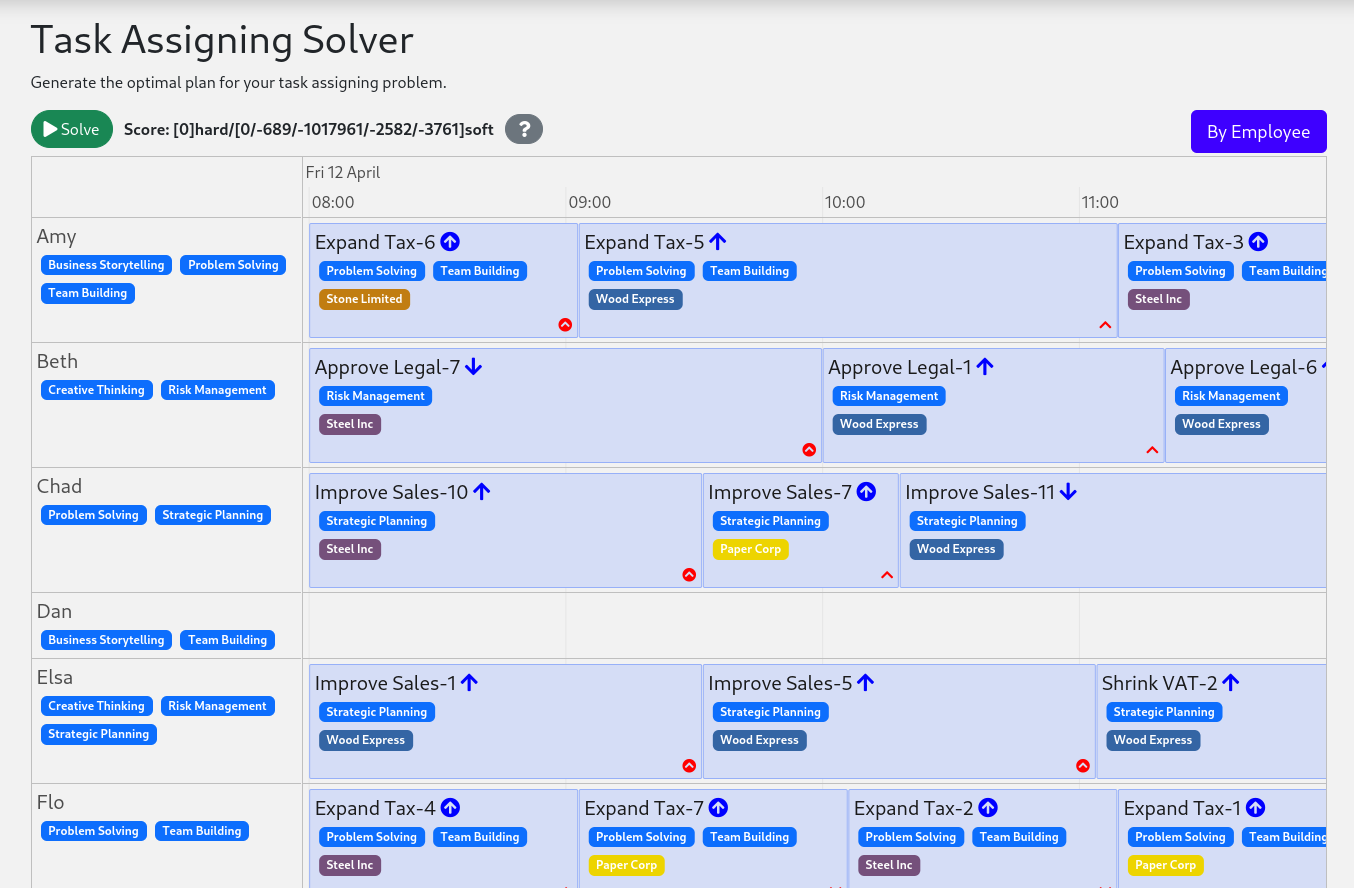
Task: Click red circled chevron on Expand Tax-6 card
Action: [x=565, y=325]
